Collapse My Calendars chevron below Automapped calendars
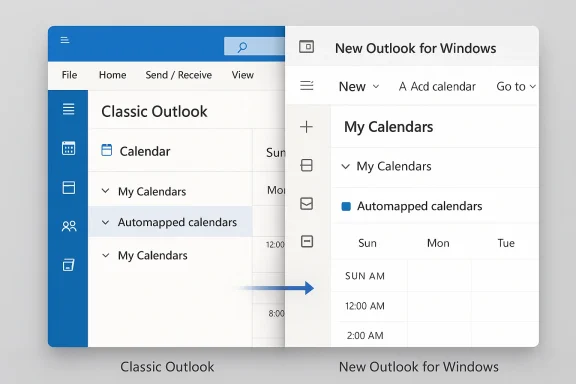The width and height of the screenshot is (576, 384). click(105, 255)
